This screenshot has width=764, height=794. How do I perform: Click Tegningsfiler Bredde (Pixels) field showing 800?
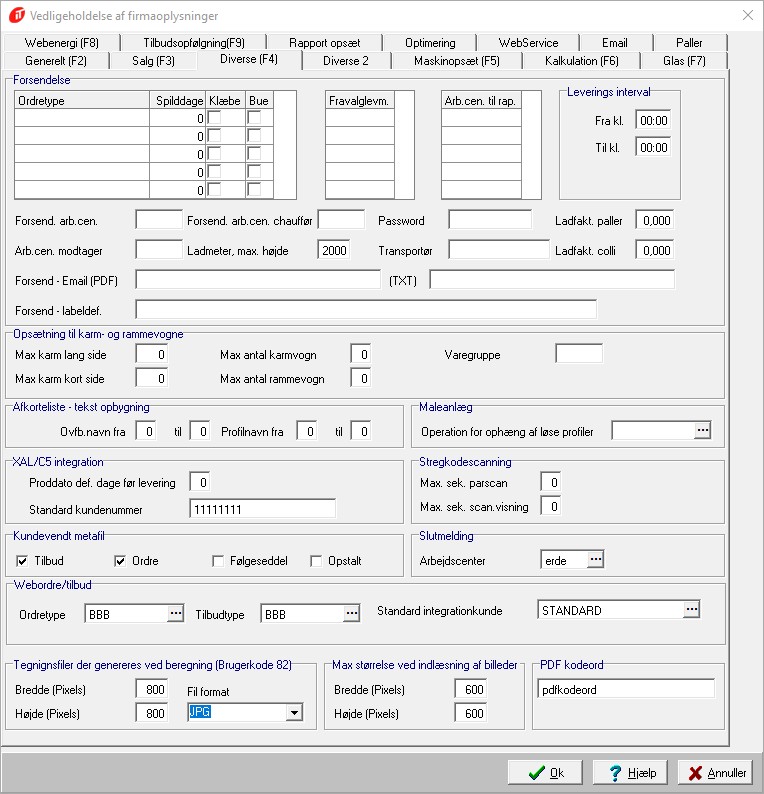[151, 689]
